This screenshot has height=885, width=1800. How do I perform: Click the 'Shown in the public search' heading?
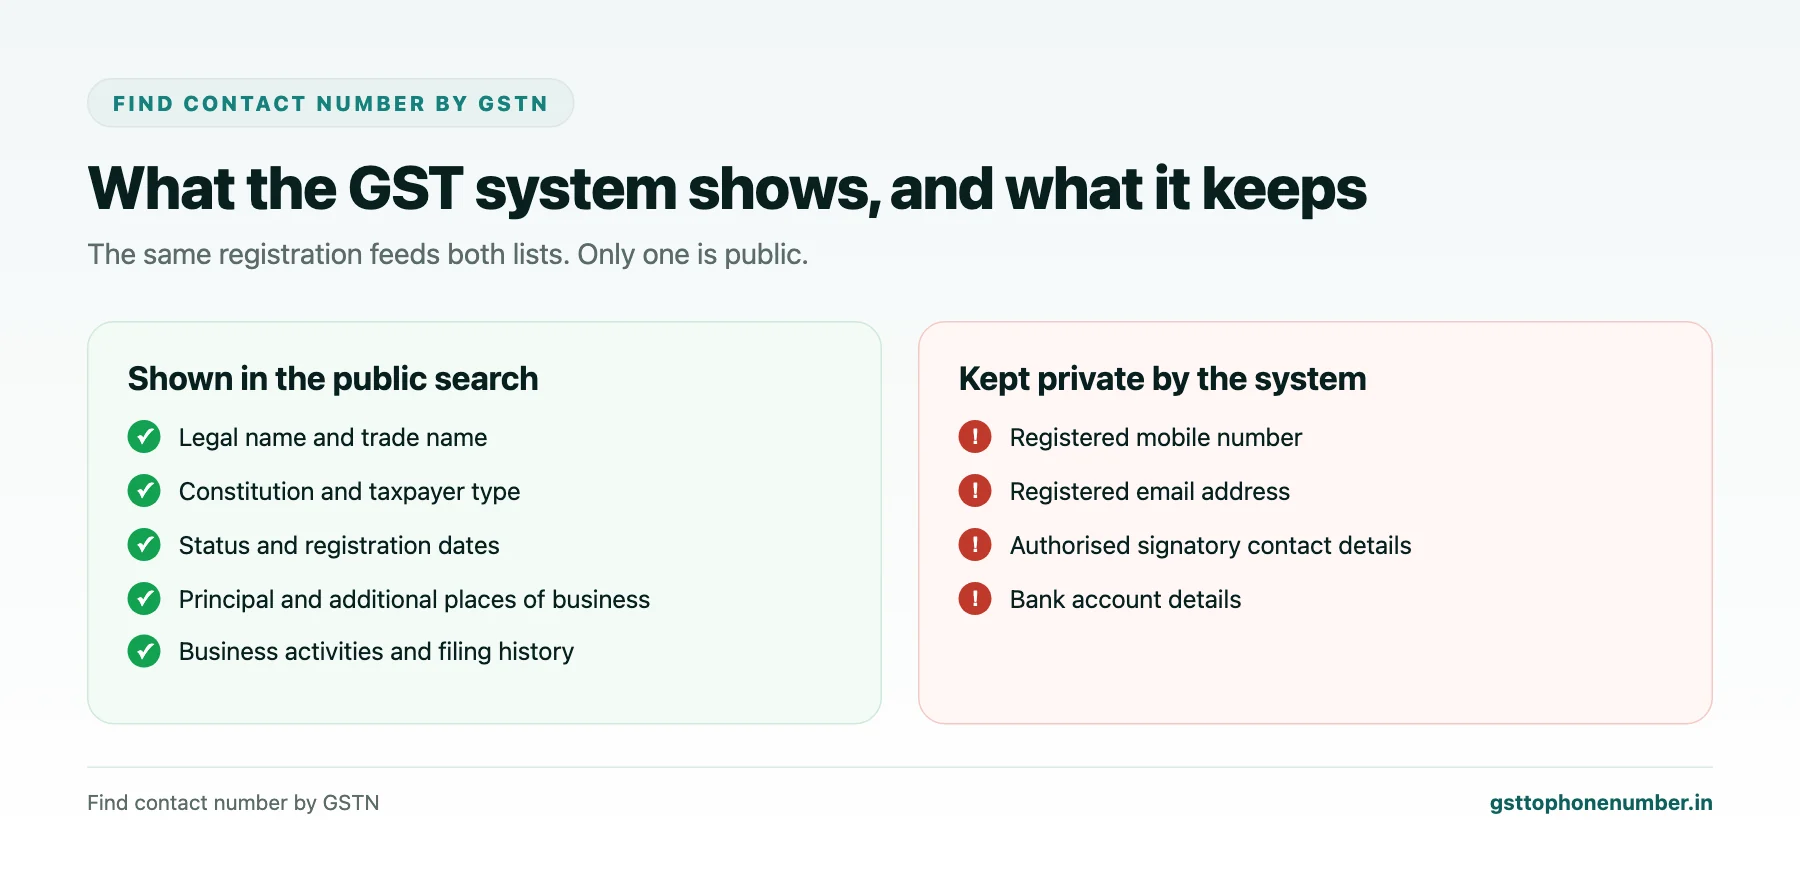coord(333,379)
